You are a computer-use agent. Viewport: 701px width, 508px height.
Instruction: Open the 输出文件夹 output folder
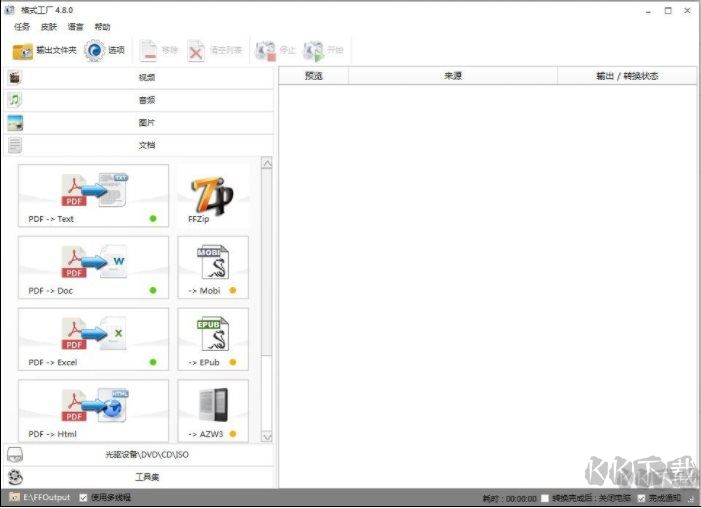(x=44, y=50)
